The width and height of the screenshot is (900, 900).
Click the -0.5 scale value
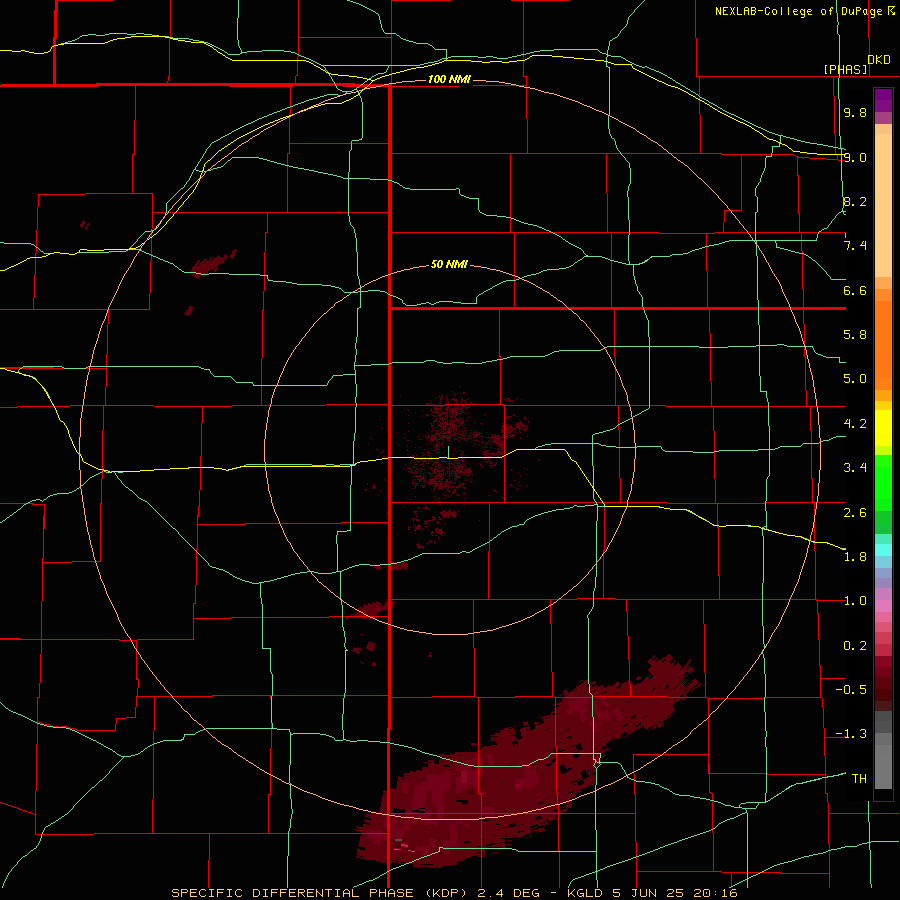[x=851, y=690]
